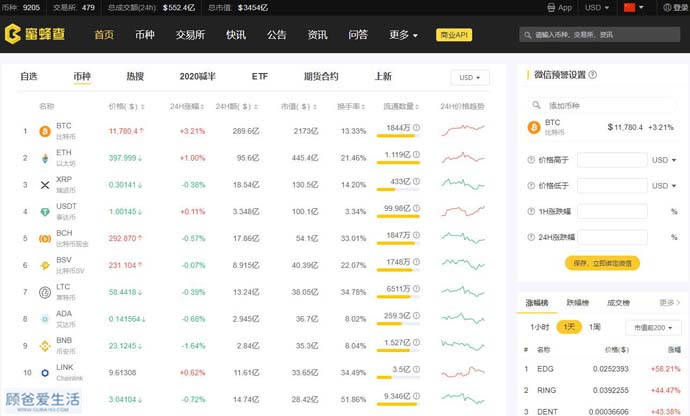The height and width of the screenshot is (416, 690).
Task: Click the 更多 link in the ranking panel
Action: coord(669,303)
